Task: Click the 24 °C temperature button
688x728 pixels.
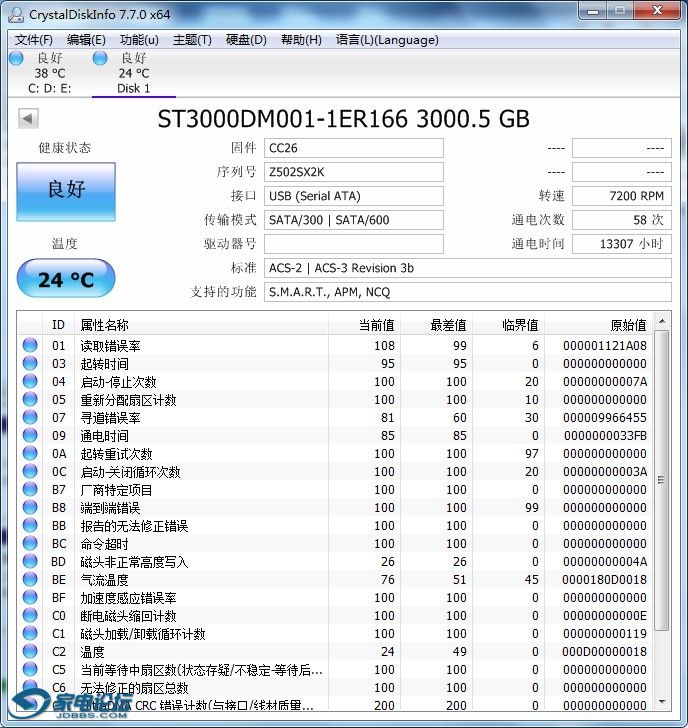Action: click(66, 279)
